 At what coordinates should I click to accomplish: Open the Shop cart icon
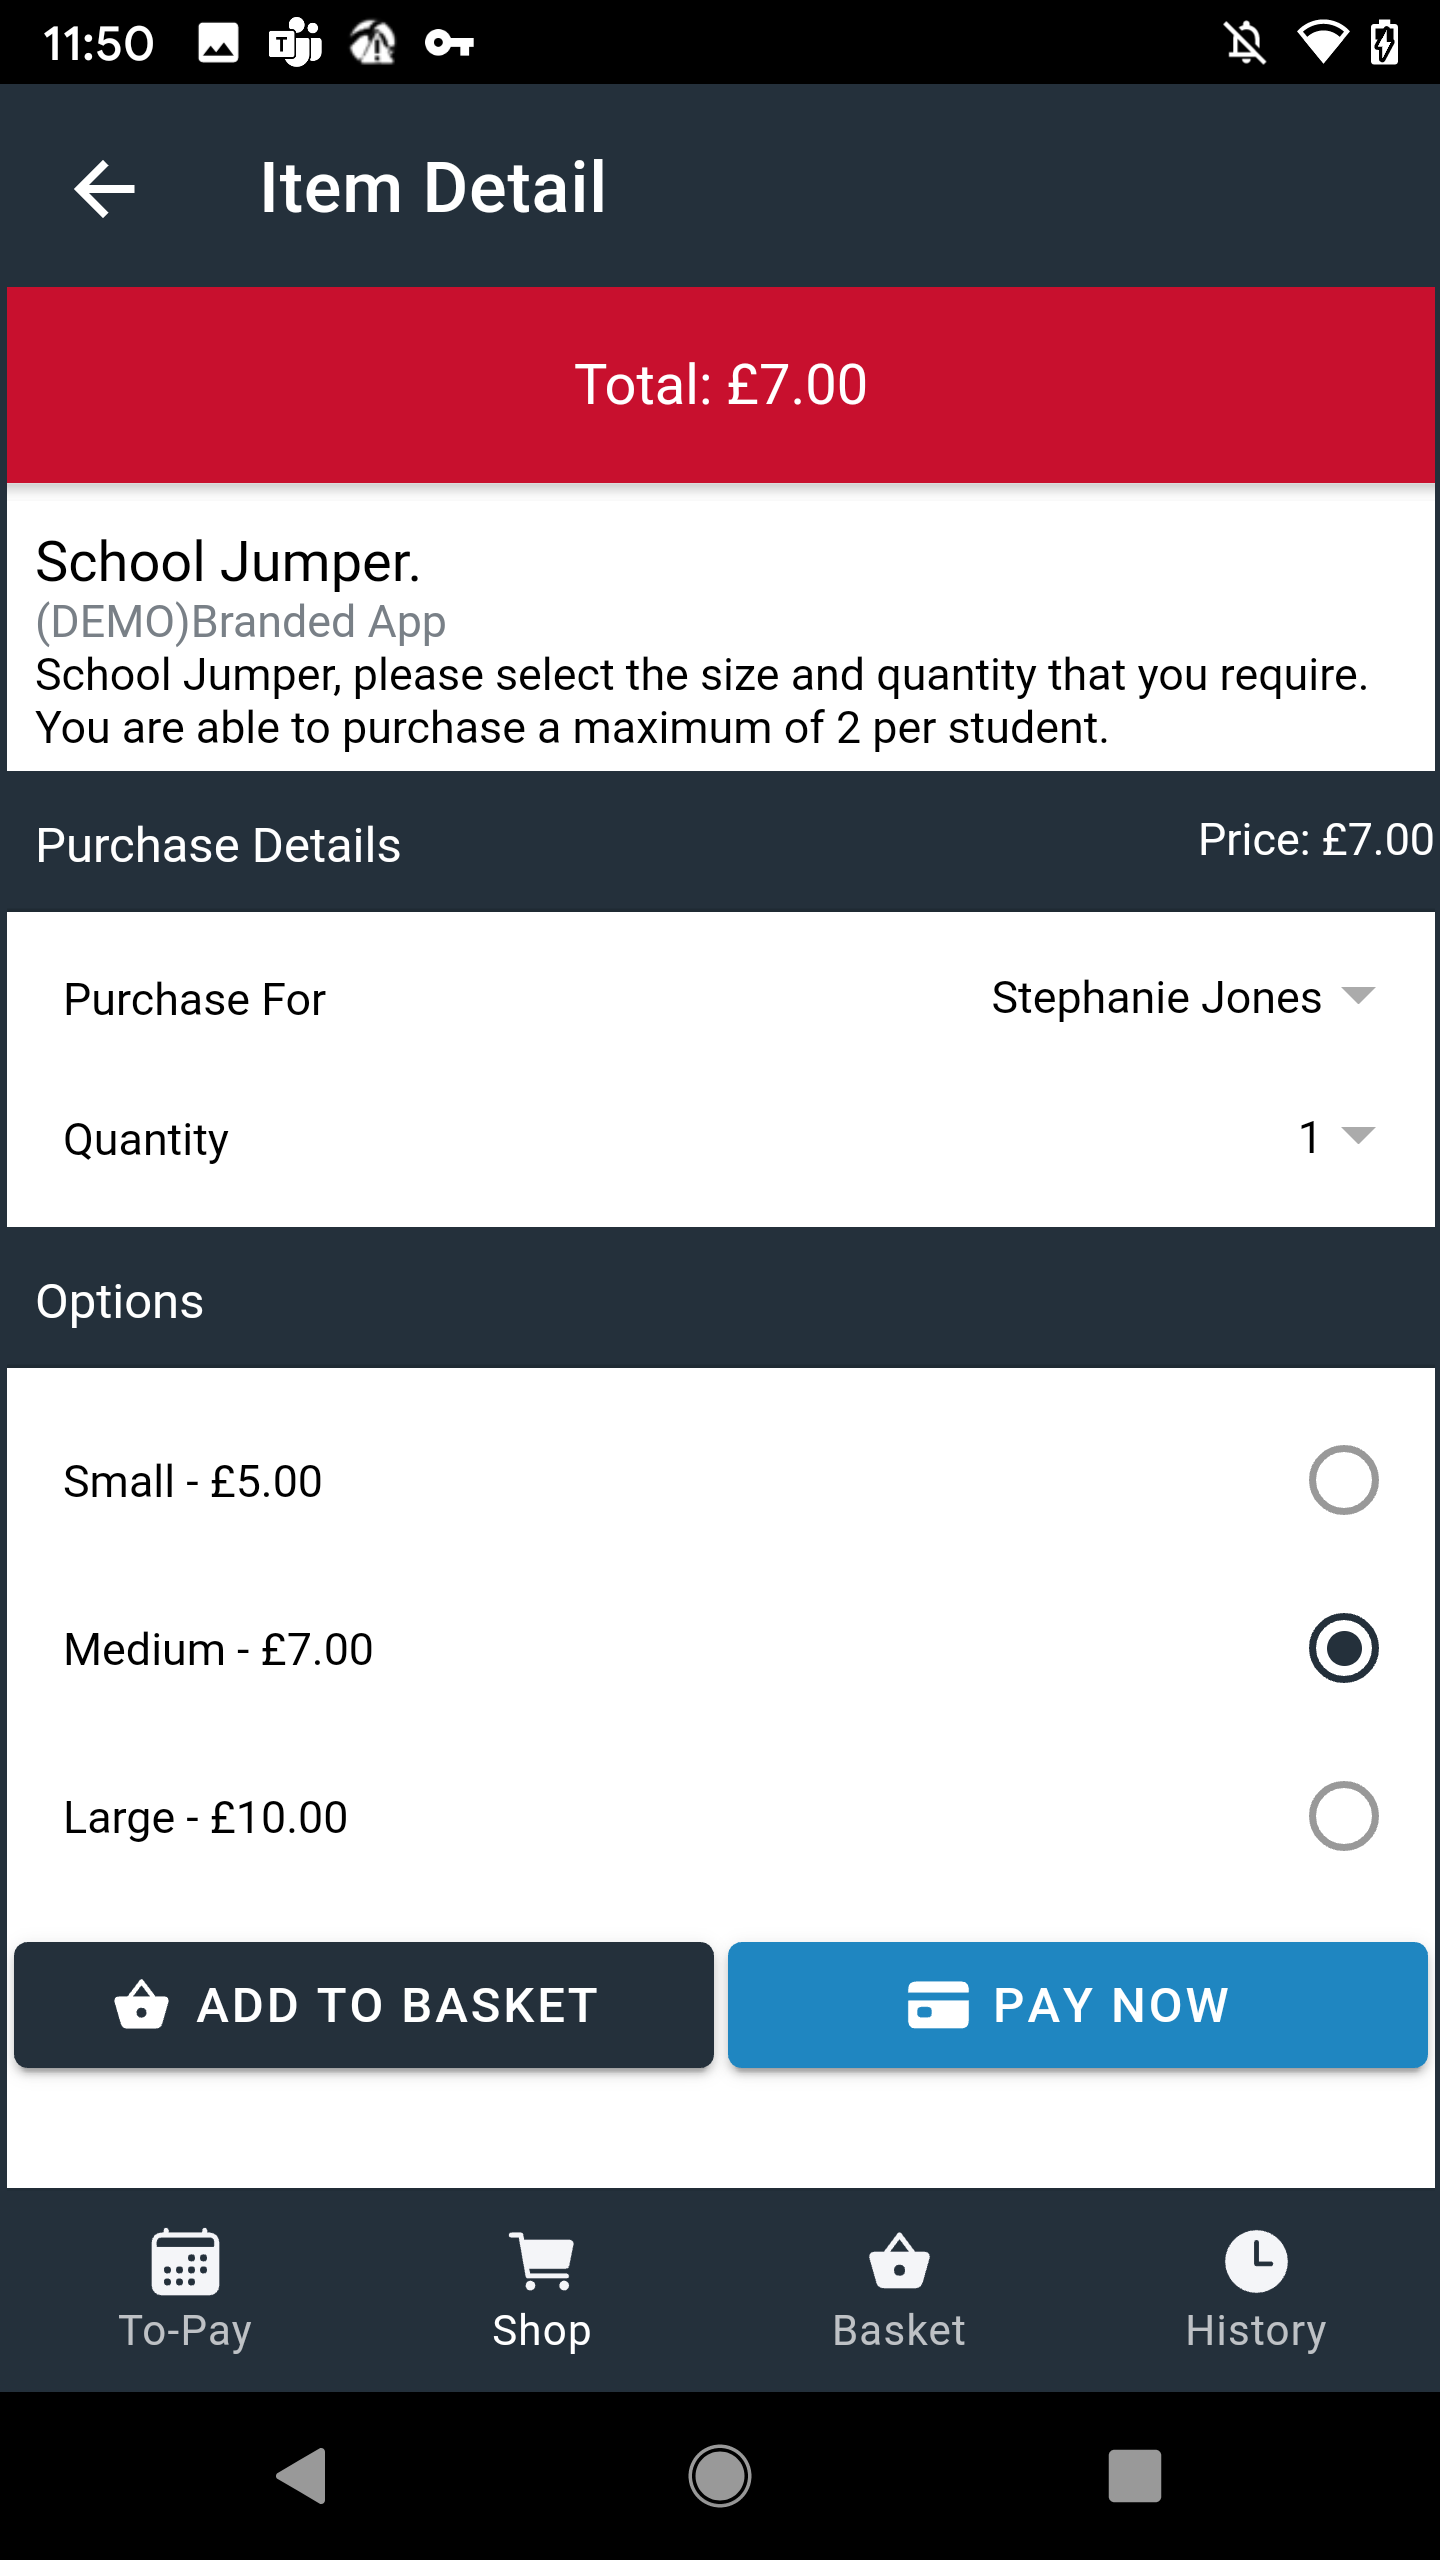(542, 2262)
